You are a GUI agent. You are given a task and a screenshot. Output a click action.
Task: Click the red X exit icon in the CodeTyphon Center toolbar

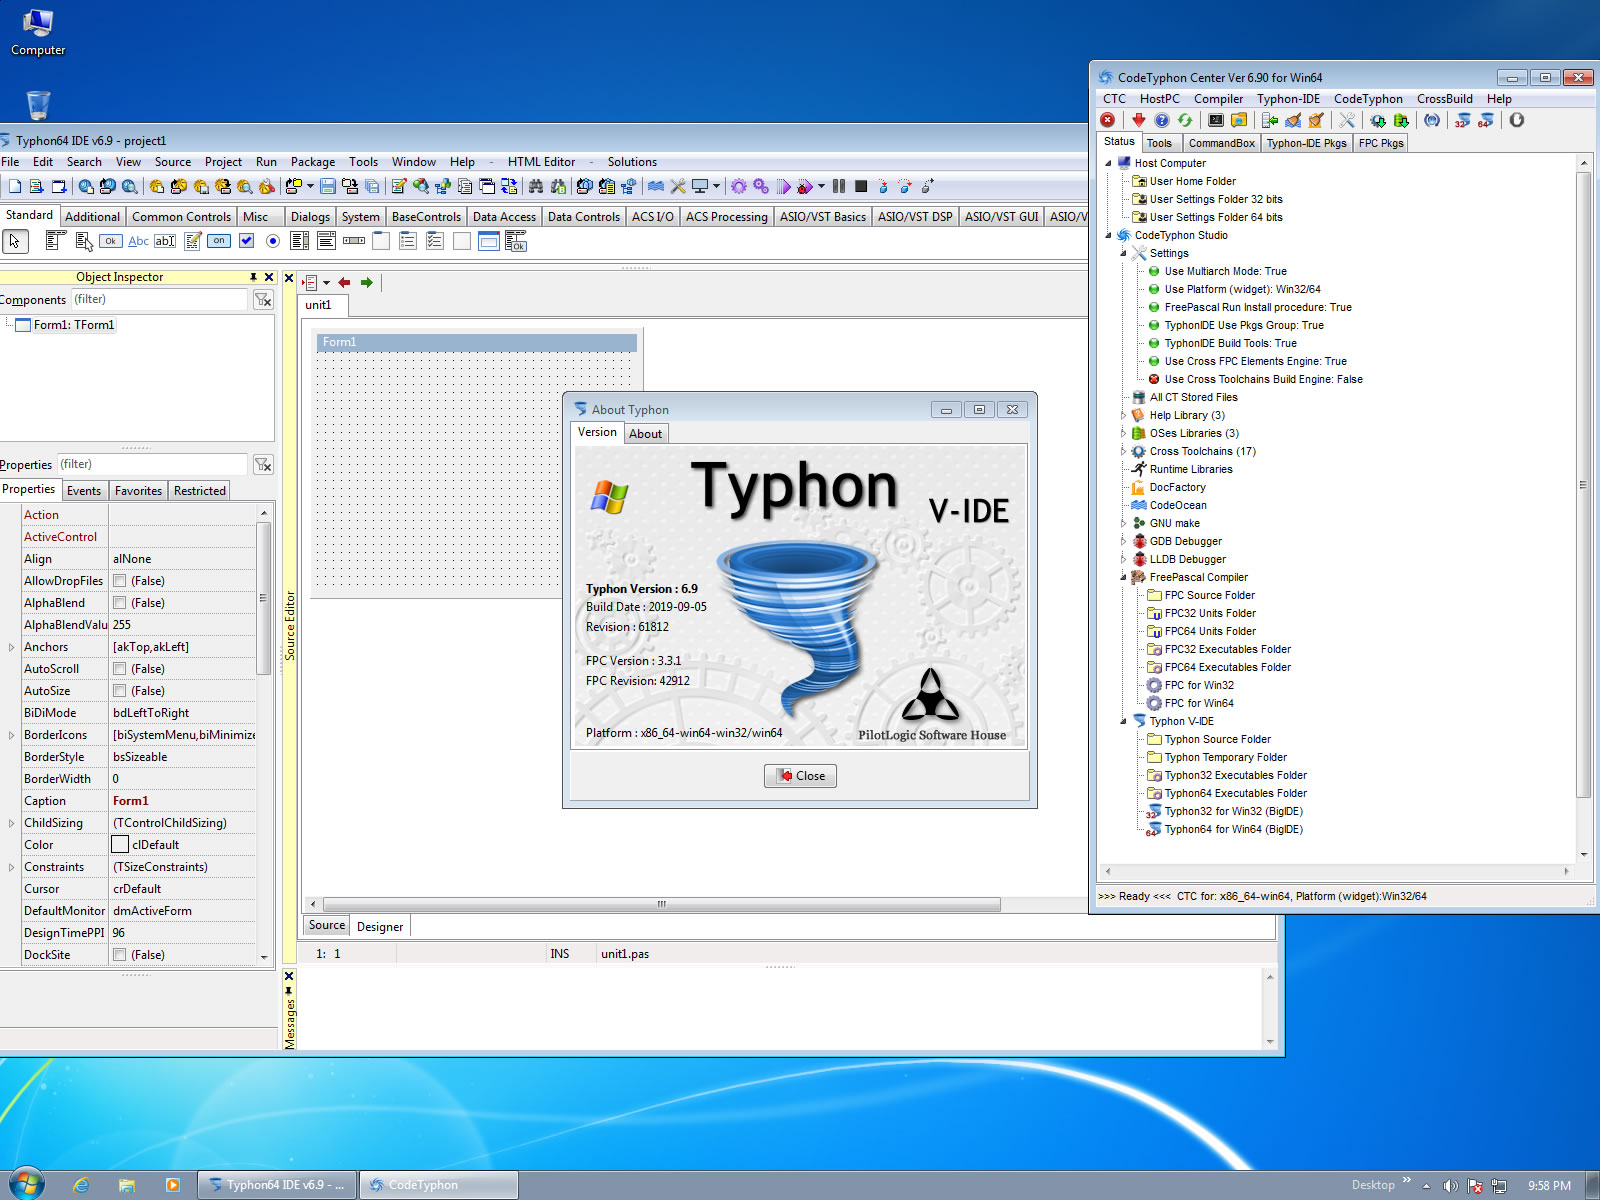(1108, 120)
